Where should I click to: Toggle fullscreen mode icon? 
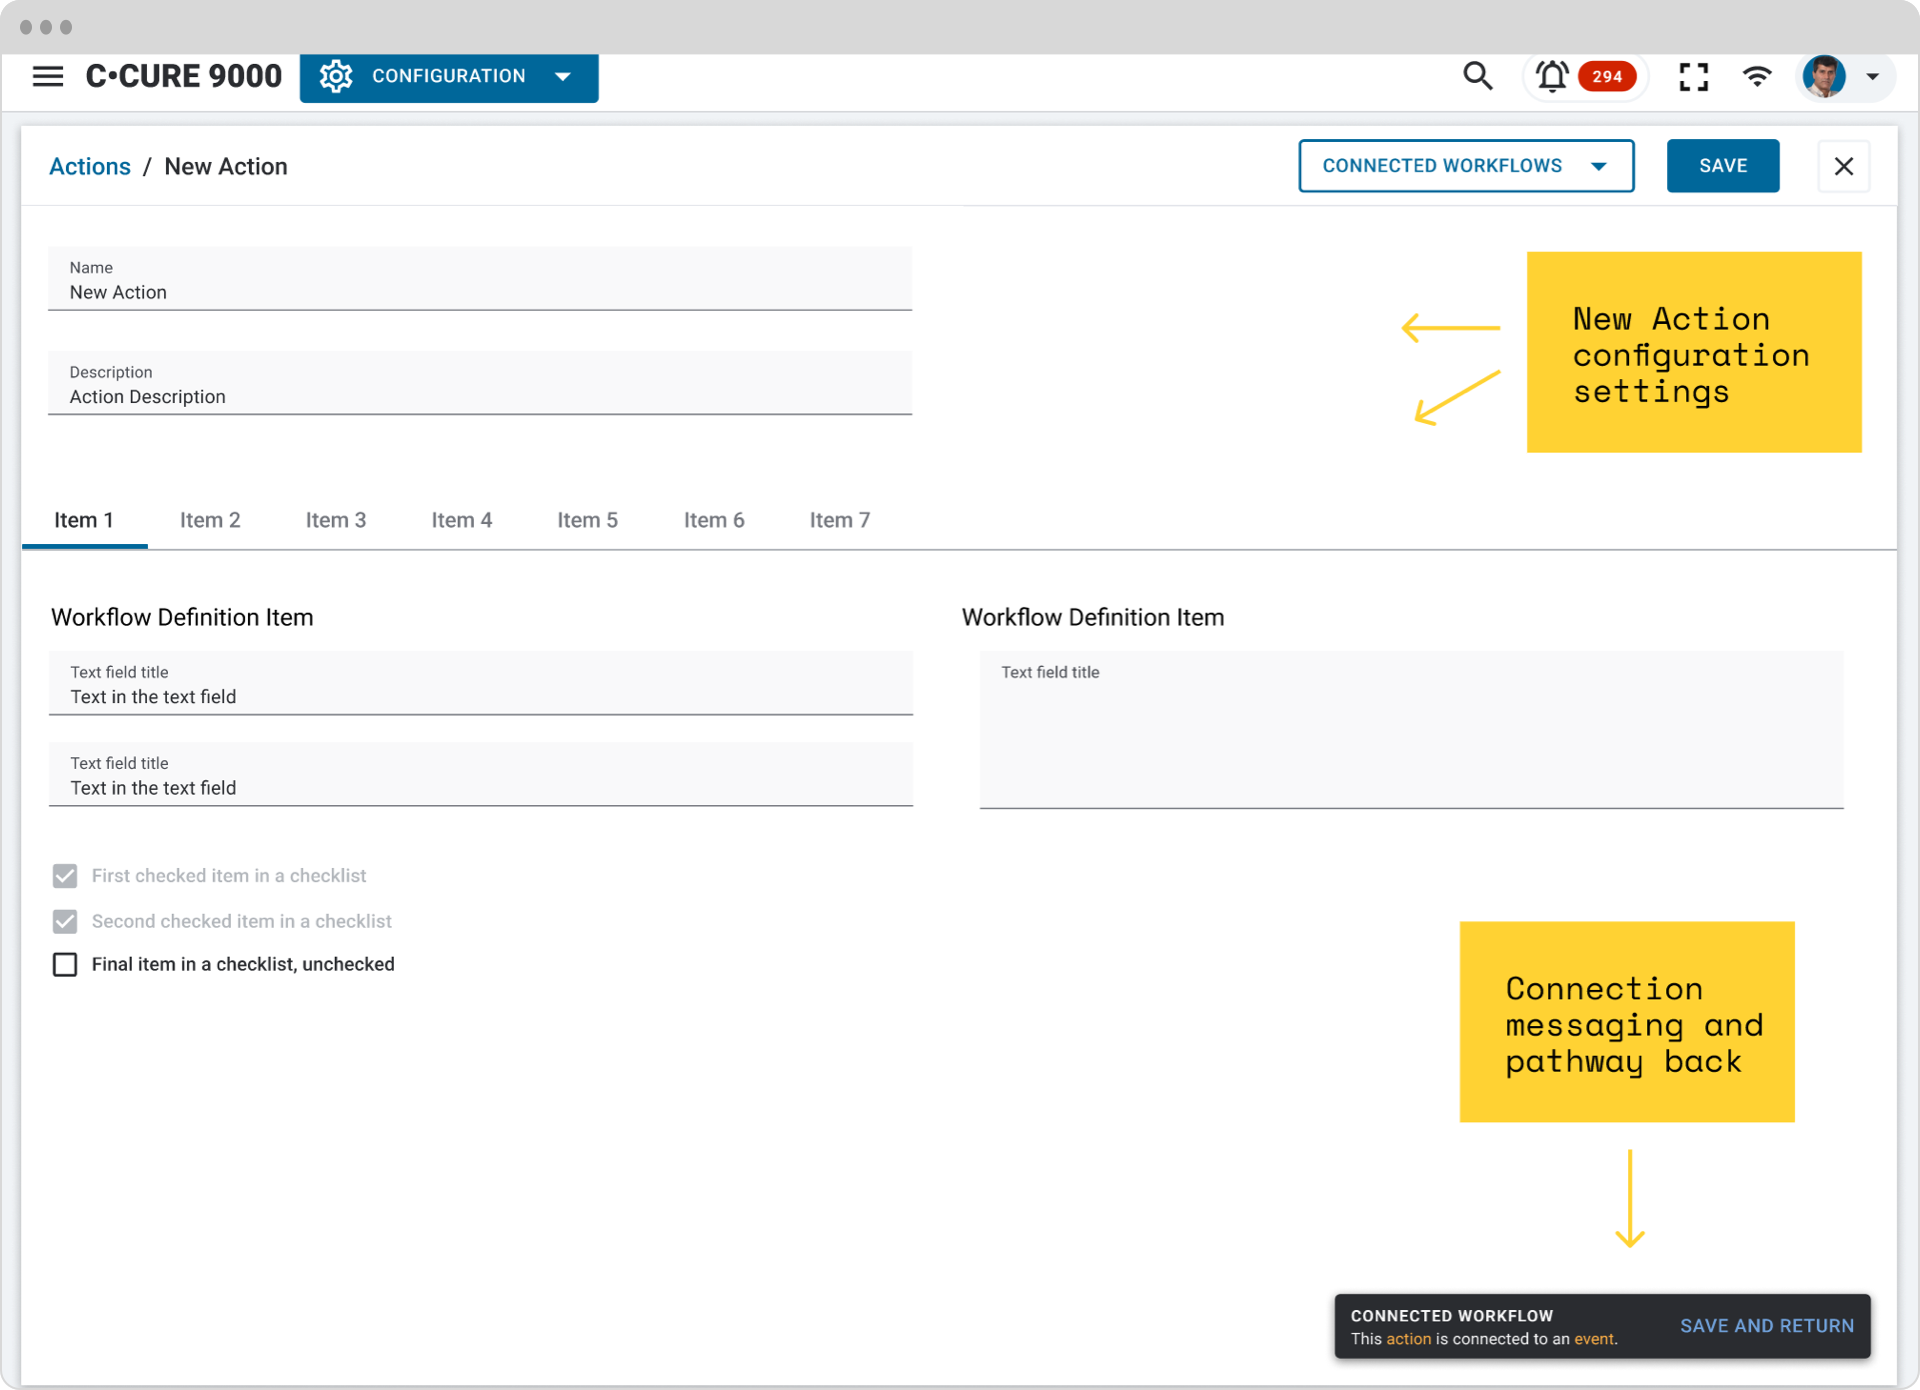[x=1693, y=76]
